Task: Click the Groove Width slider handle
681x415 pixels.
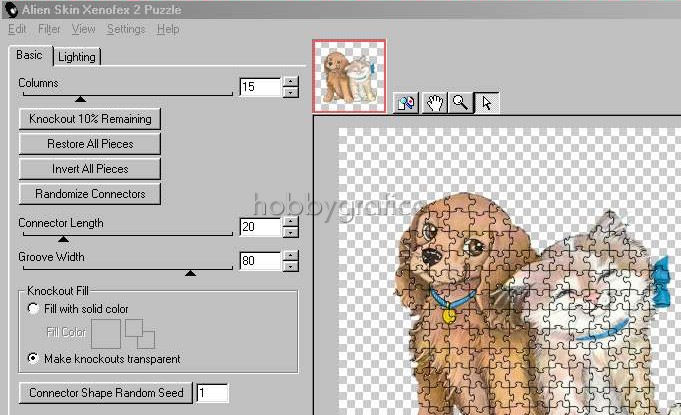Action: pyautogui.click(x=191, y=271)
